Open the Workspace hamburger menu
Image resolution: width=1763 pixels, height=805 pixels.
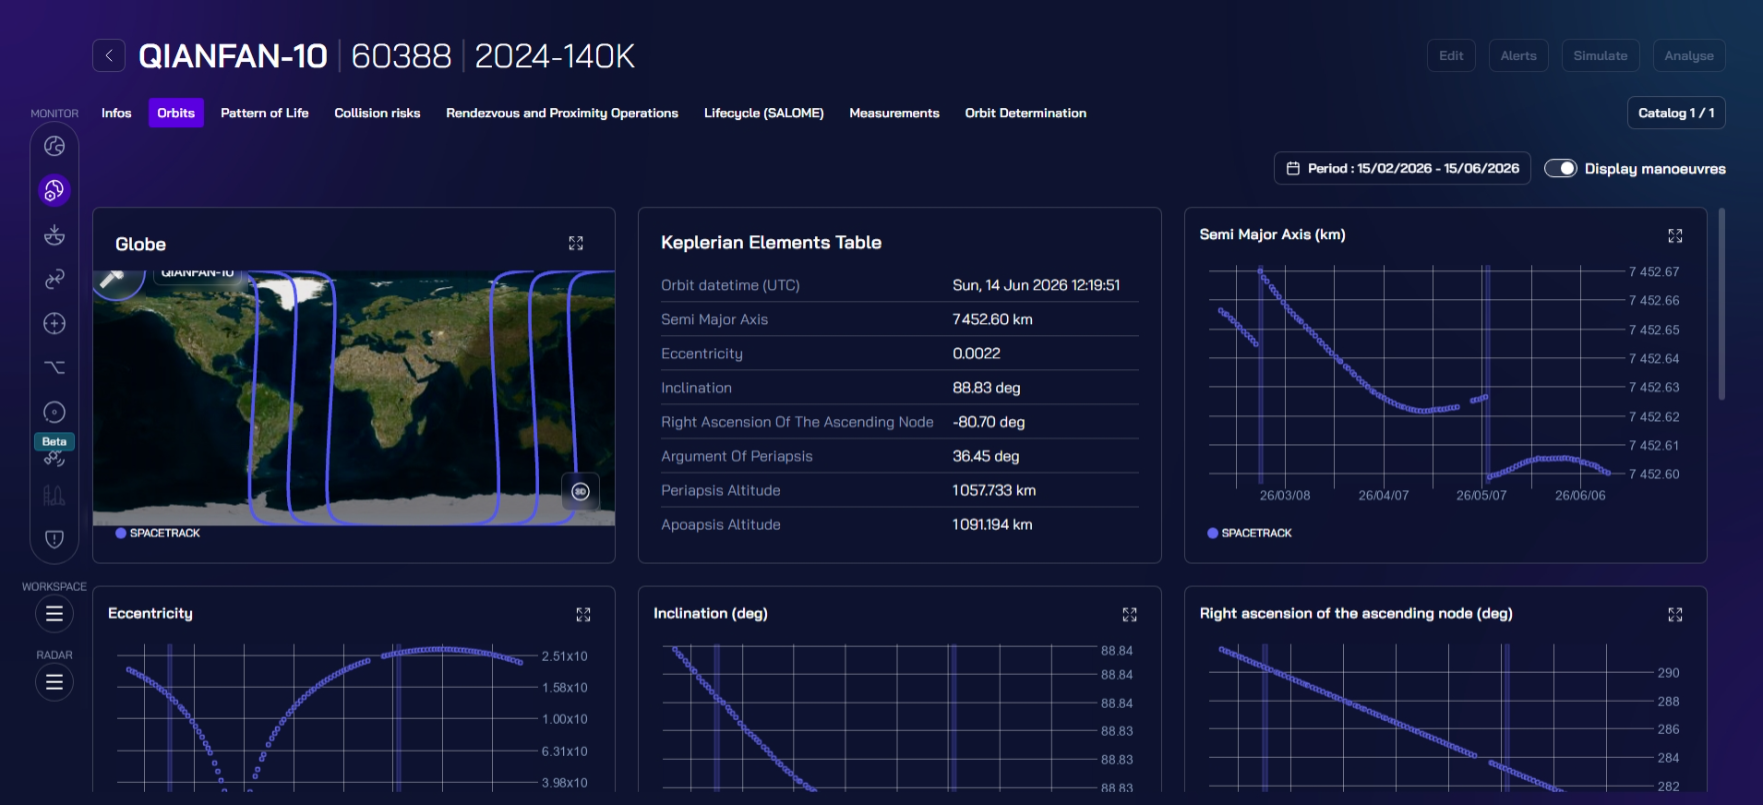pos(54,614)
